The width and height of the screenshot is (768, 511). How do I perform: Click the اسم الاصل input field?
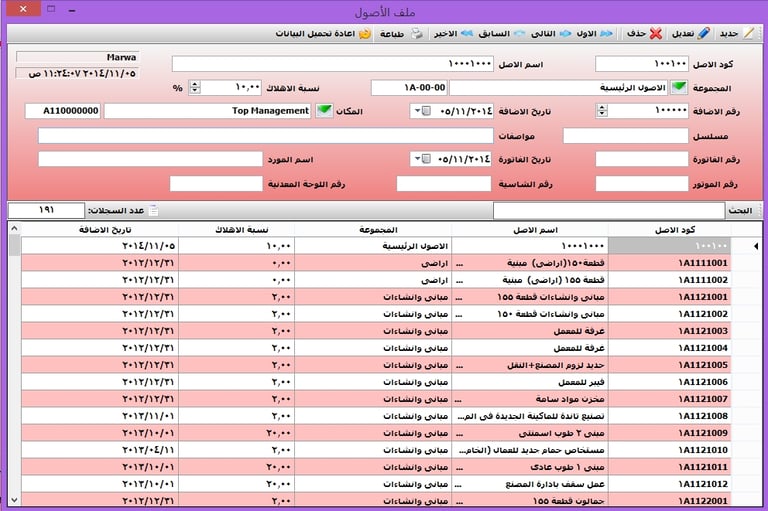pos(332,64)
